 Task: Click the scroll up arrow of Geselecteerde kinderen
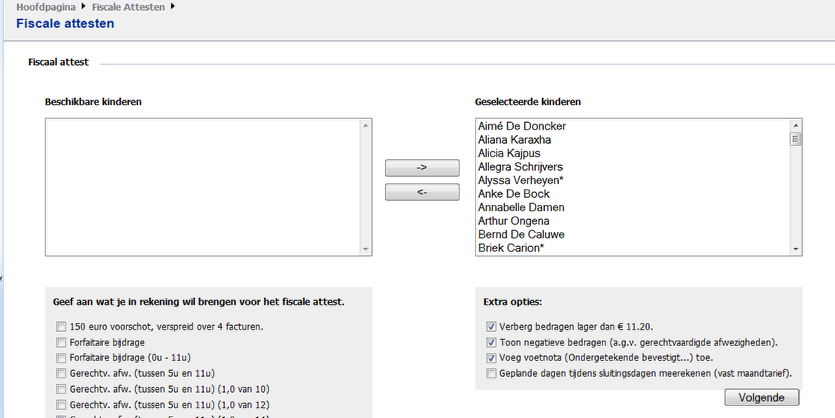796,125
